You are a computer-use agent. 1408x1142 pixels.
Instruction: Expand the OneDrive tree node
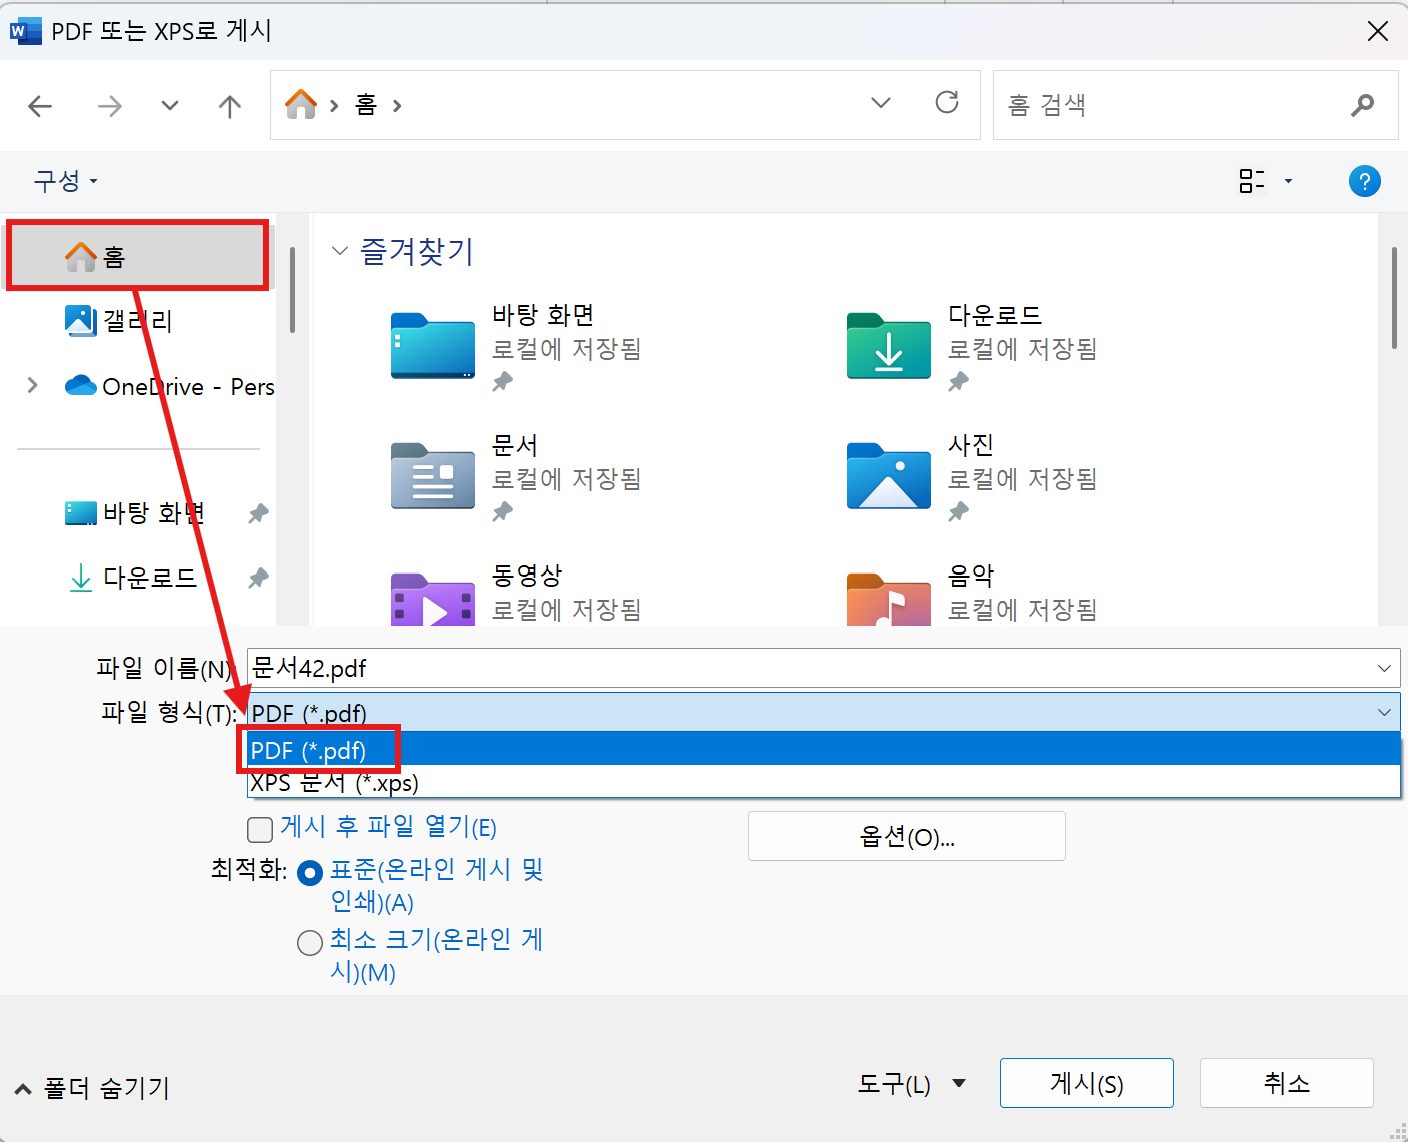click(x=33, y=386)
